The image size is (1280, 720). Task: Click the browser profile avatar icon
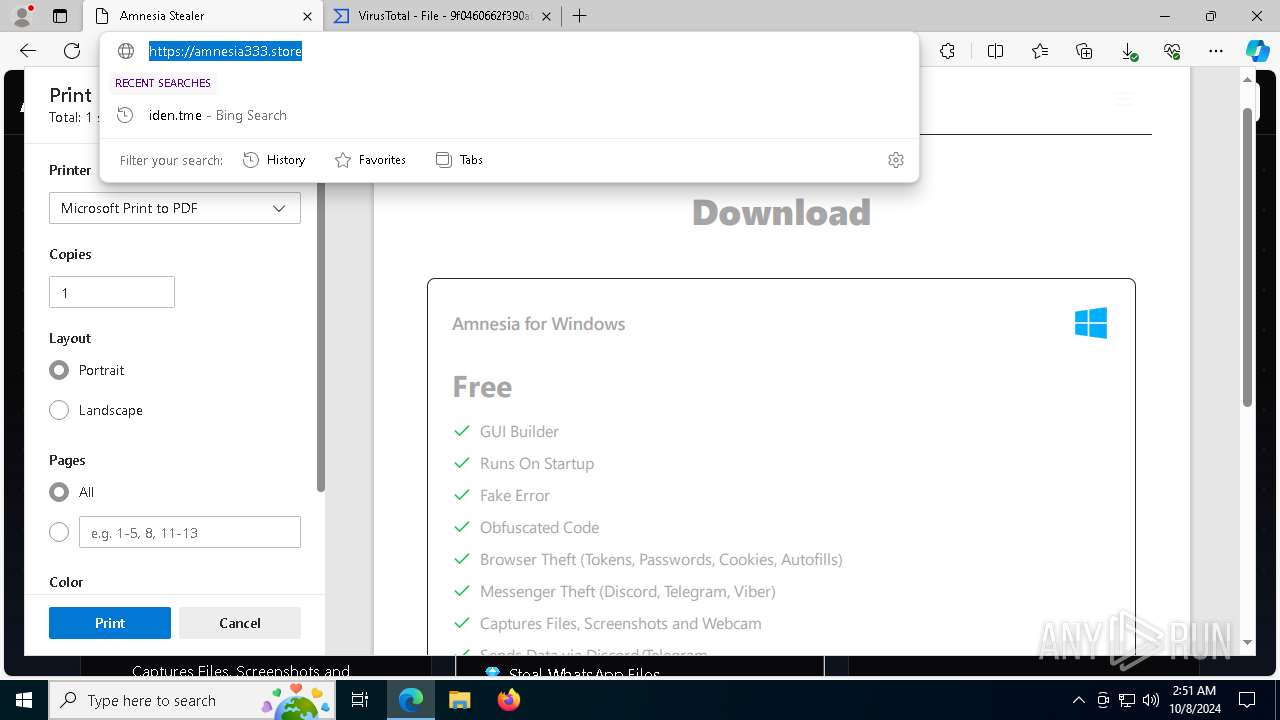coord(22,15)
